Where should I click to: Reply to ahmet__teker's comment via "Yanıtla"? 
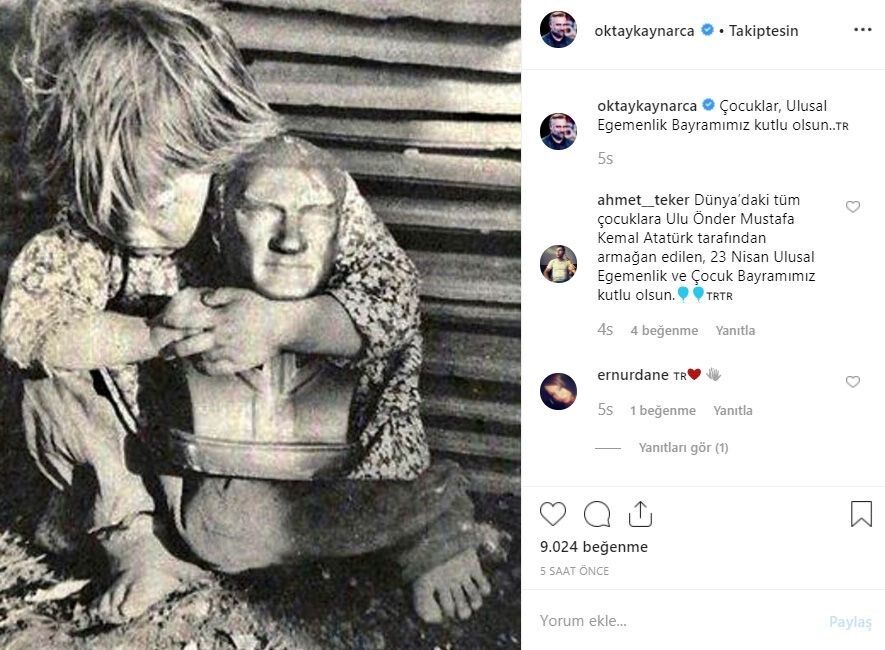coord(735,330)
